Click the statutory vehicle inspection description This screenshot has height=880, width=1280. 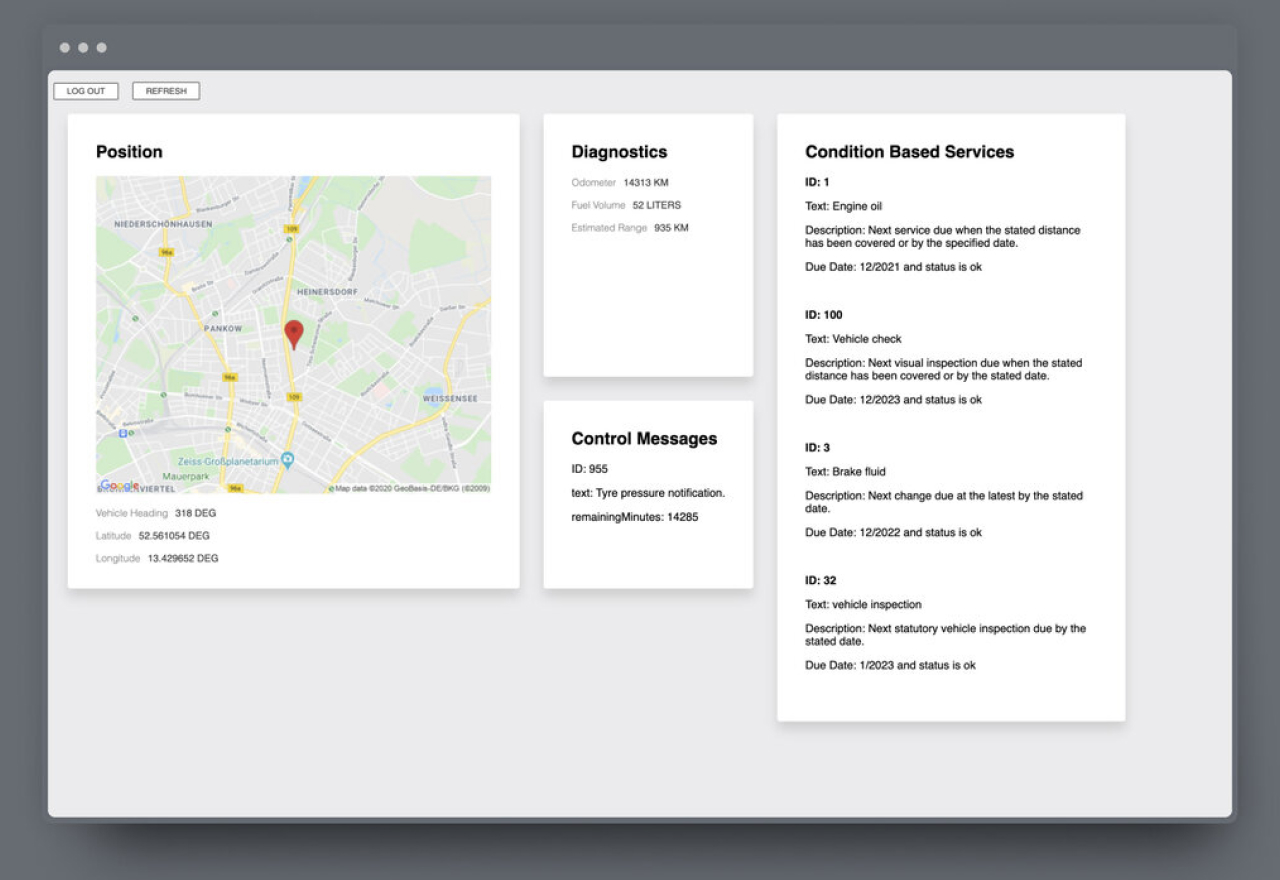pos(945,635)
